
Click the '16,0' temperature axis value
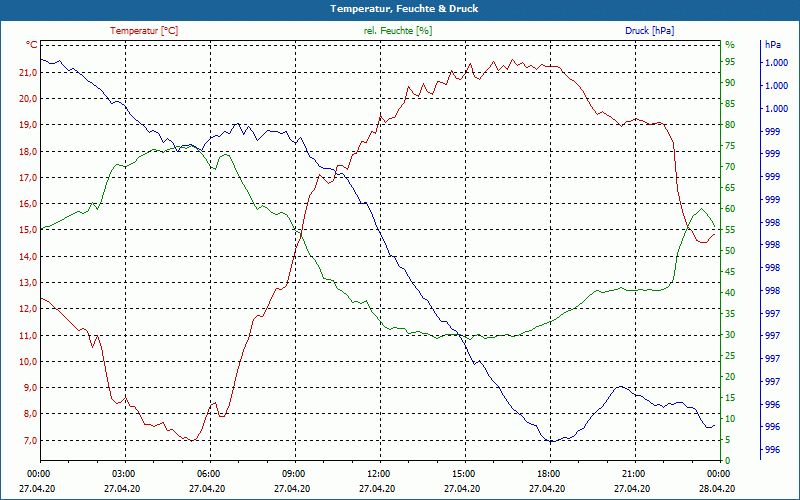tap(28, 204)
